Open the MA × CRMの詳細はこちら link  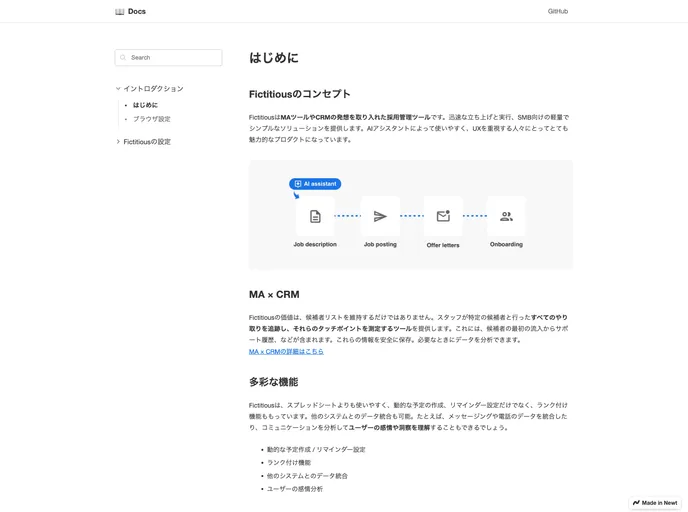(286, 351)
